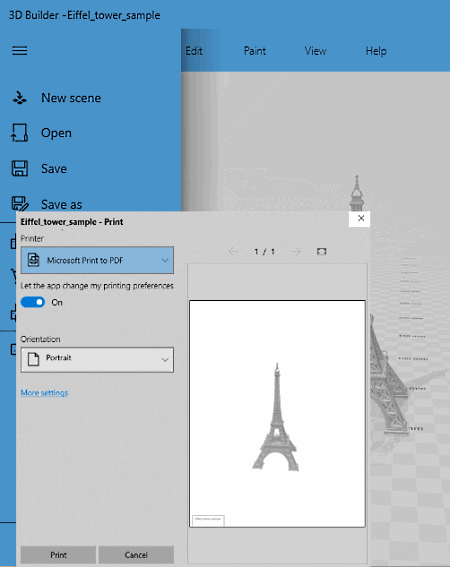The width and height of the screenshot is (450, 567).
Task: Click the Open file icon
Action: point(20,133)
